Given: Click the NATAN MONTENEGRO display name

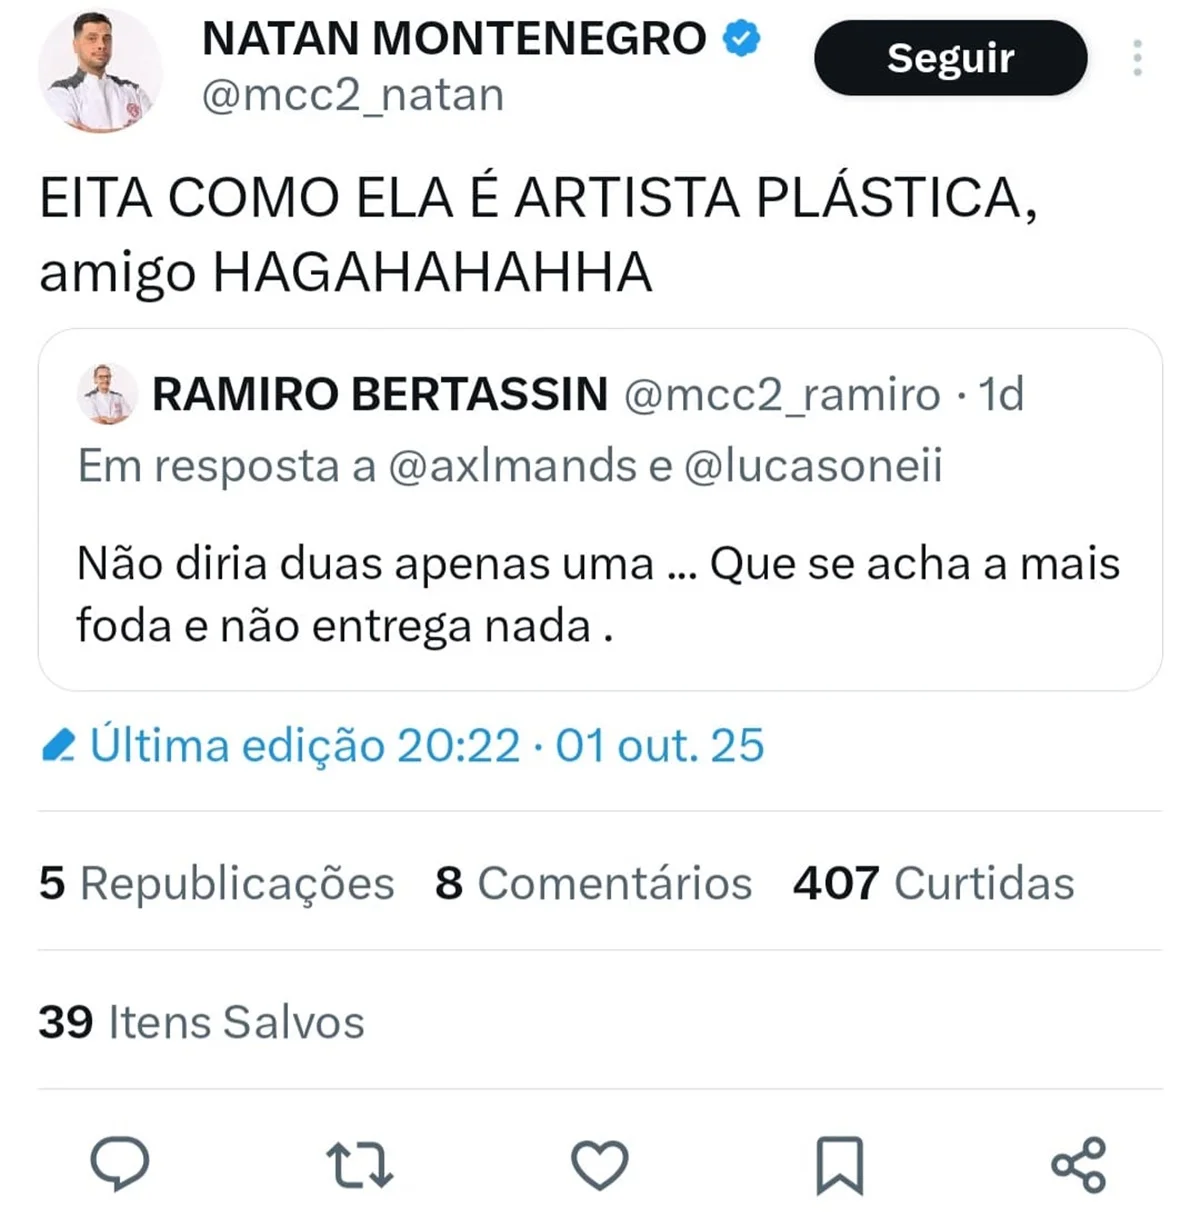Looking at the screenshot, I should click(x=454, y=40).
